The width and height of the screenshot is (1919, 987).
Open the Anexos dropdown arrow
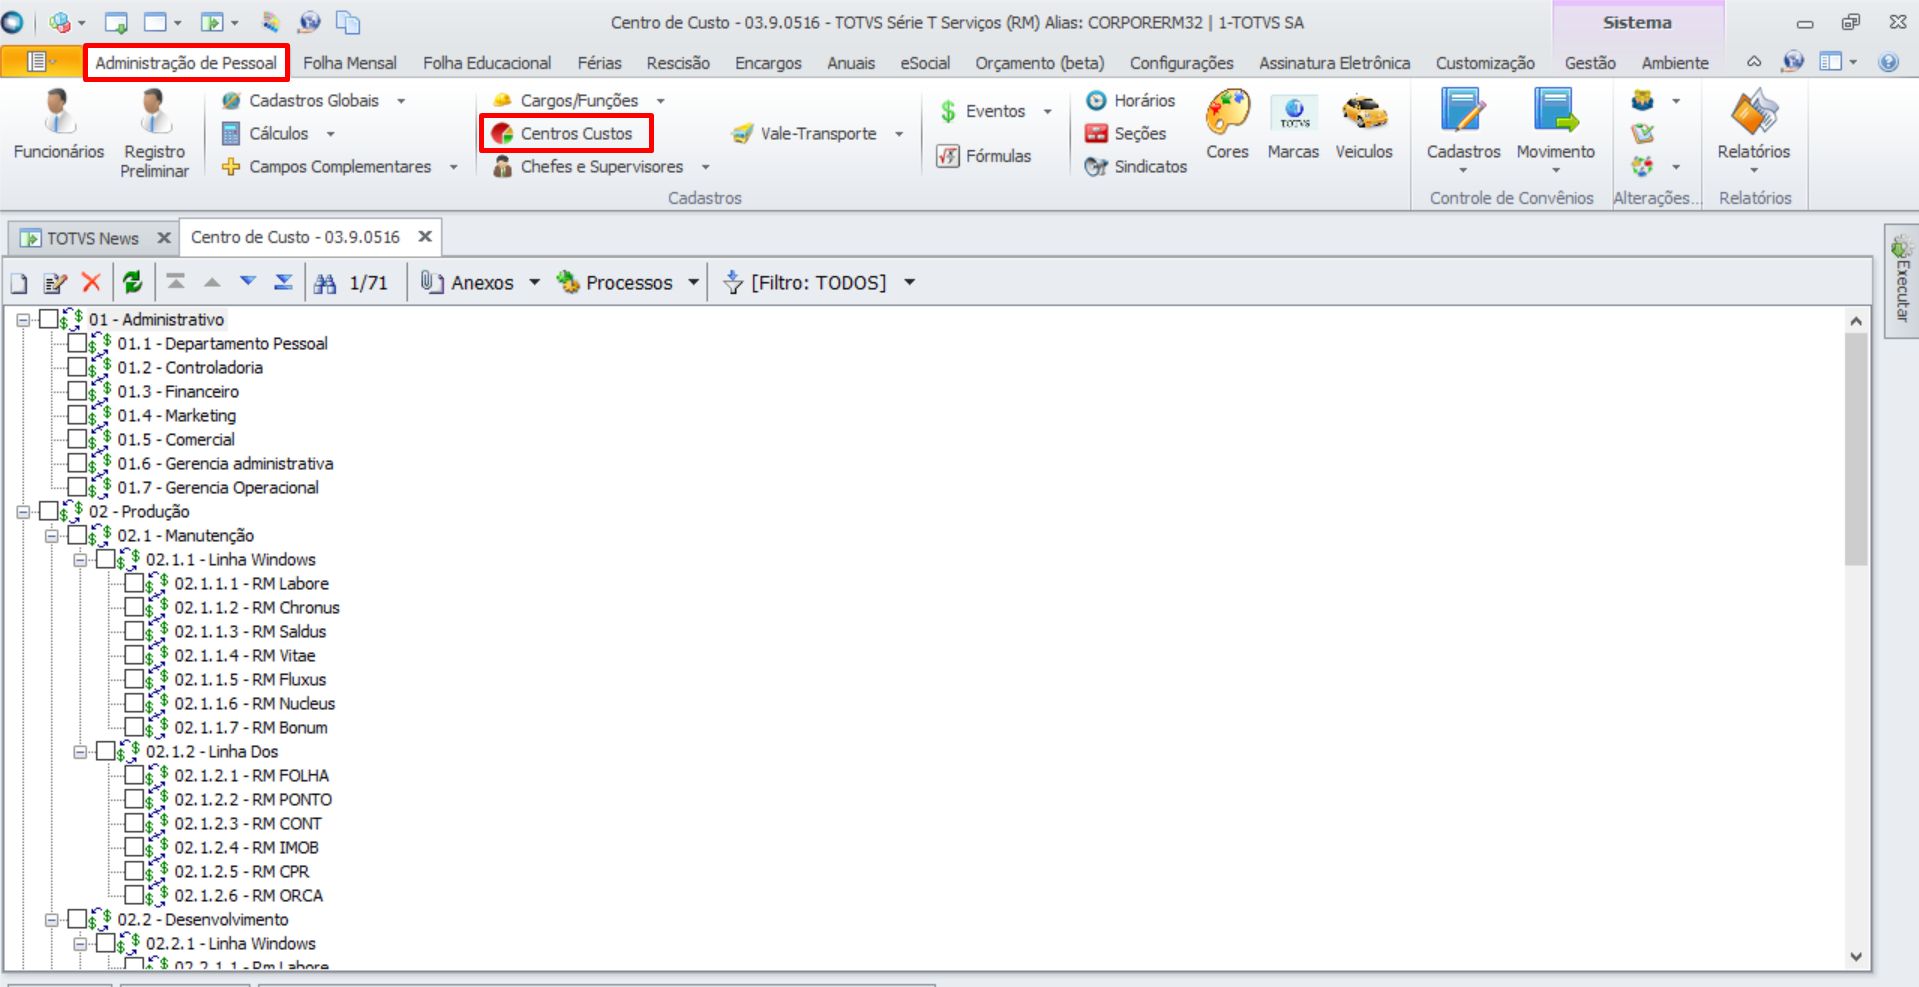(534, 282)
